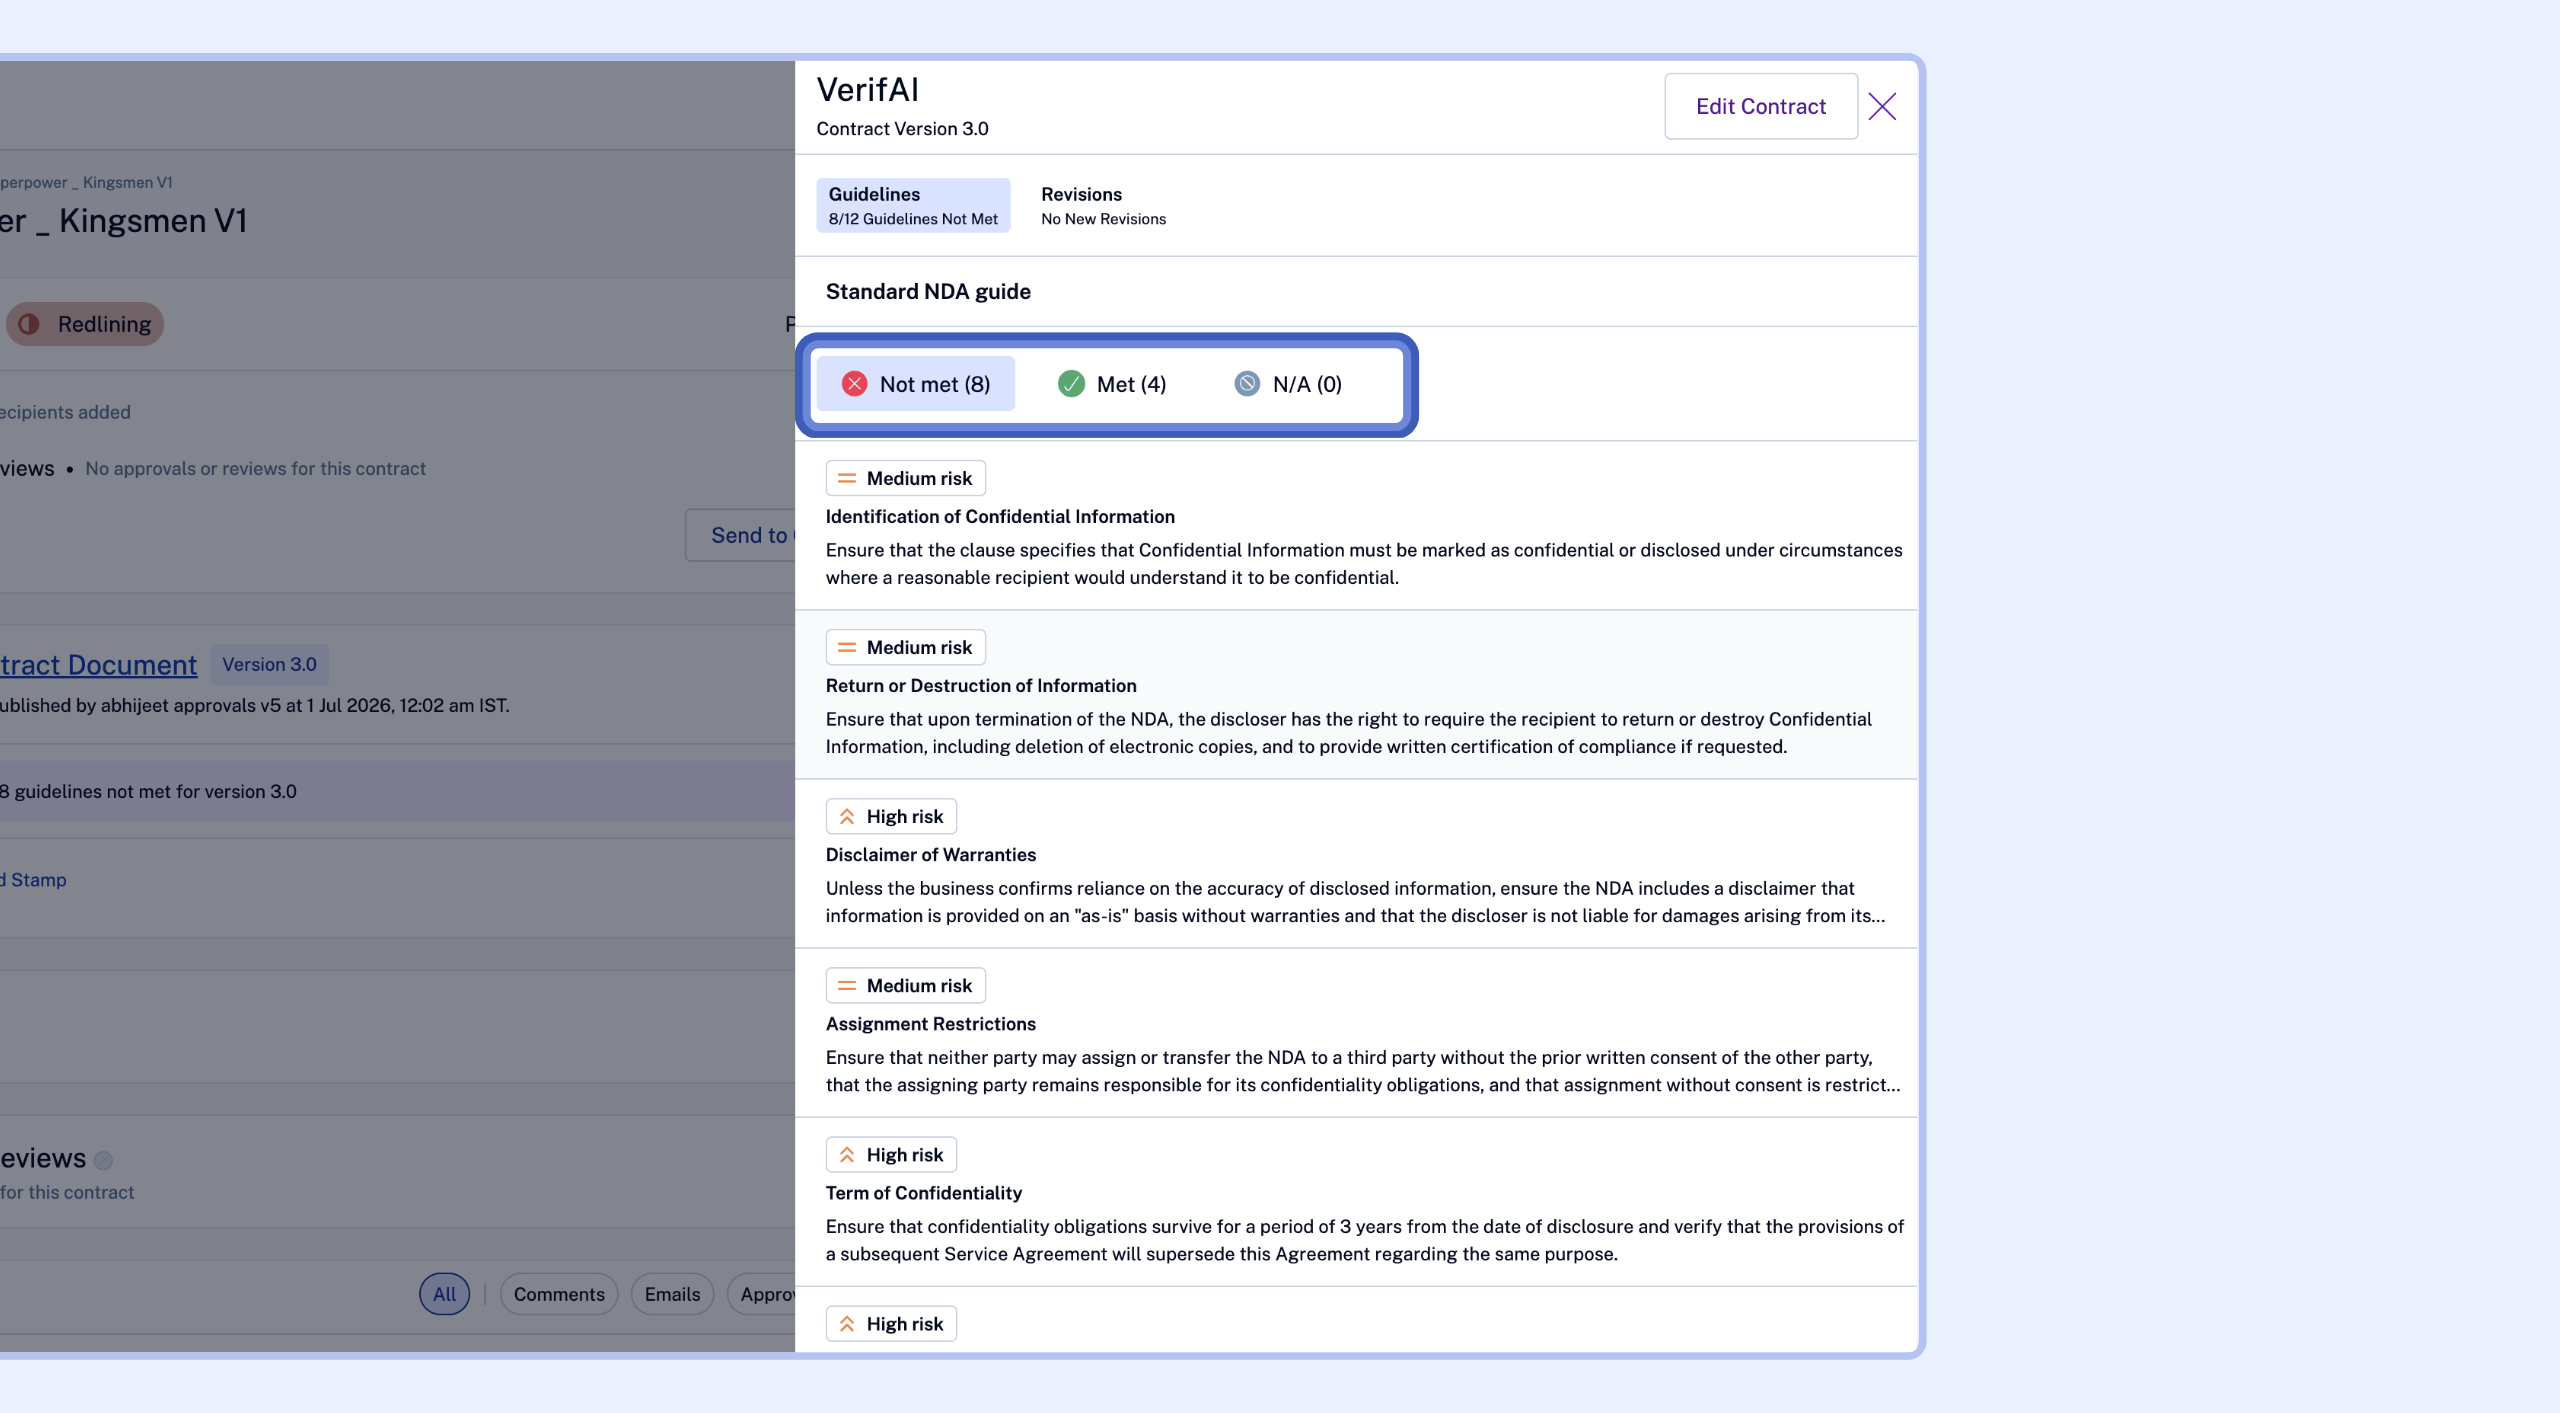The height and width of the screenshot is (1413, 2560).
Task: Click 8 guidelines not met for version 3.0 banner
Action: [x=397, y=791]
